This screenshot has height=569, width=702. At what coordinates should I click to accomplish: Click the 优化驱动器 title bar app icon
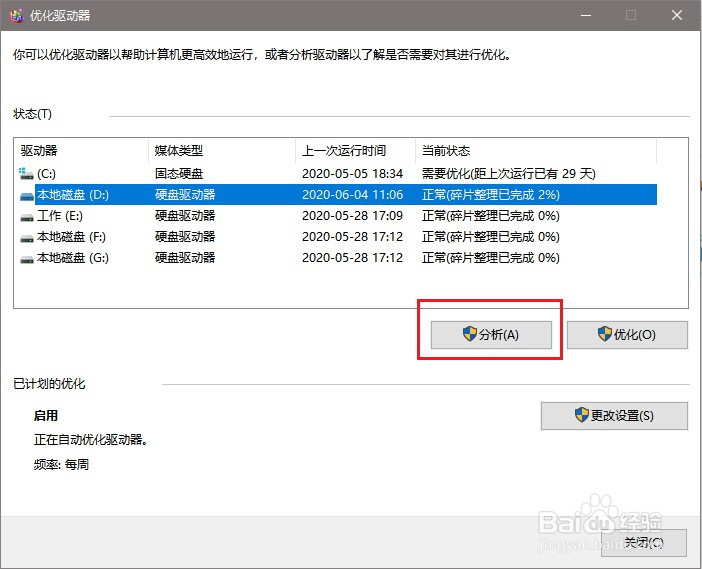17,16
